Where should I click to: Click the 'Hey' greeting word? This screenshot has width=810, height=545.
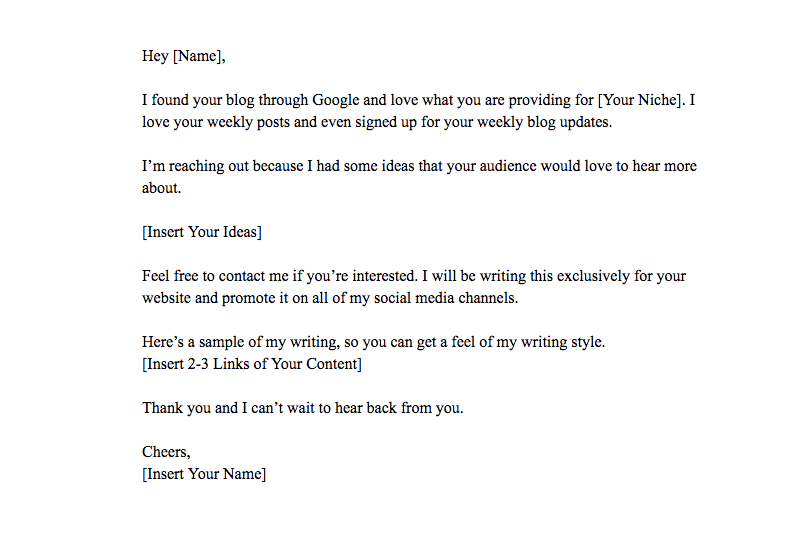click(x=155, y=56)
